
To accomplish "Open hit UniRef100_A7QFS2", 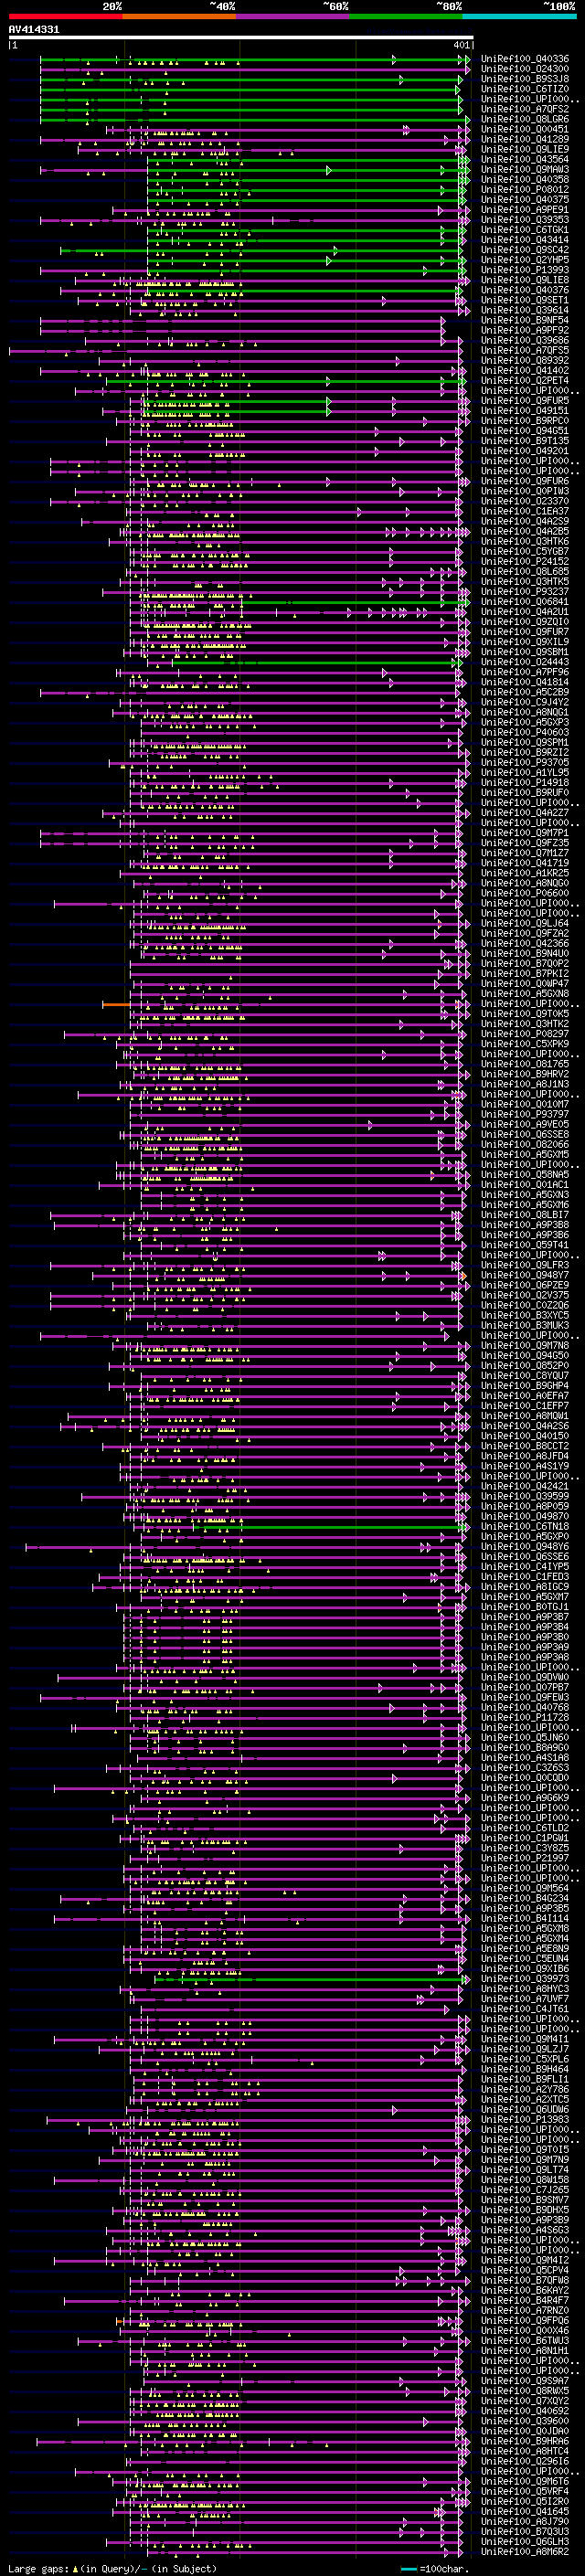I will coord(525,109).
